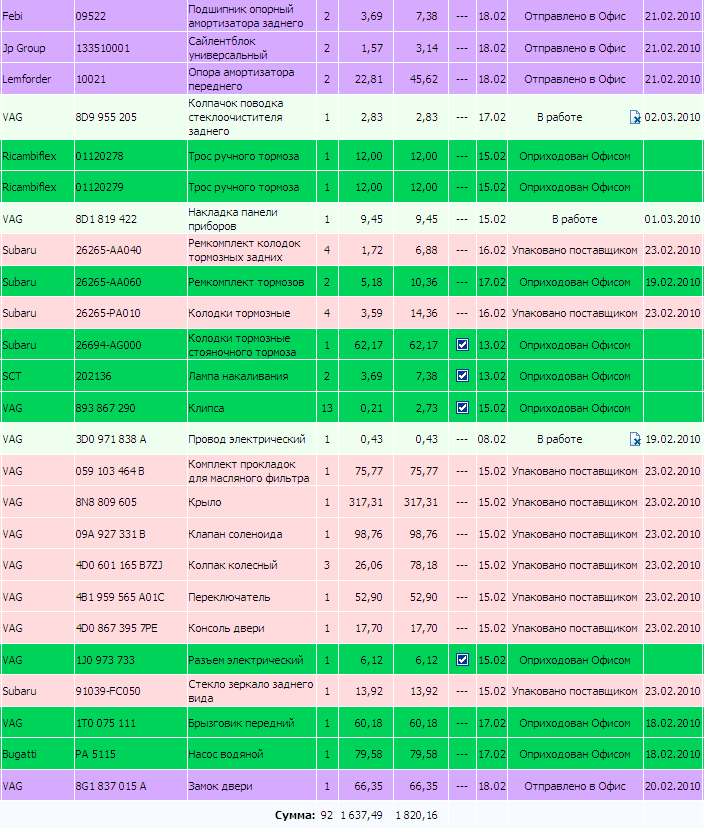Viewport: 704px width, 828px height.
Task: Click 'Клапан соленоида' description
Action: pyautogui.click(x=235, y=534)
